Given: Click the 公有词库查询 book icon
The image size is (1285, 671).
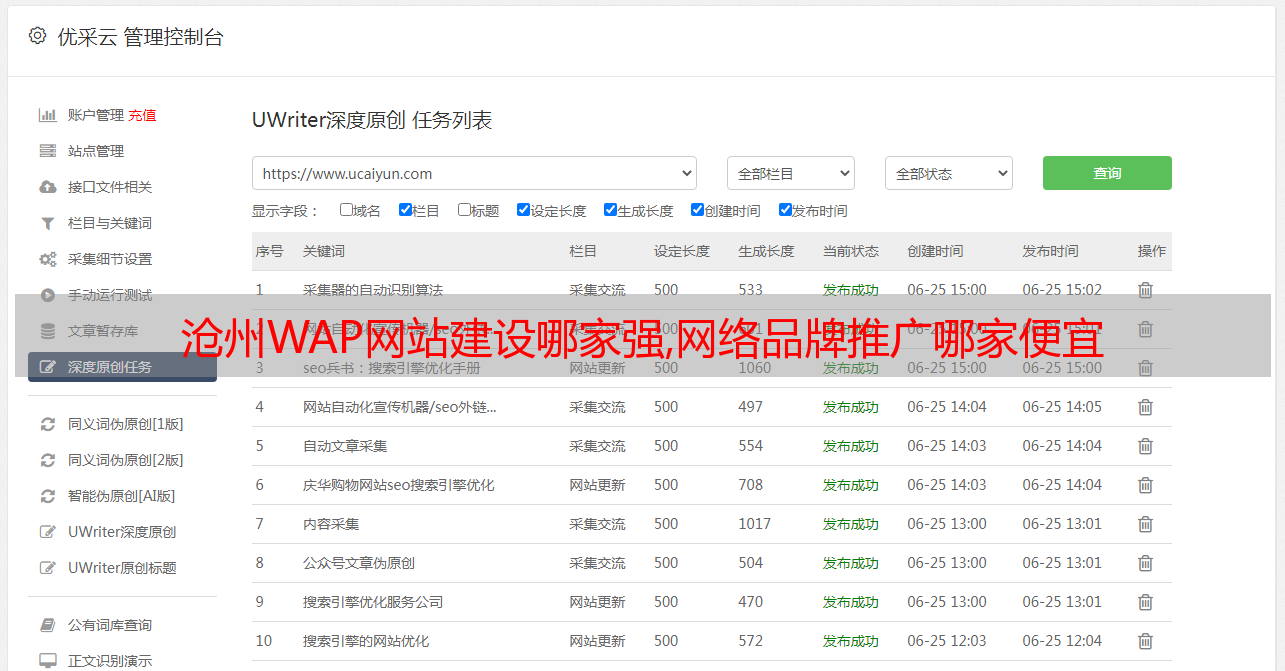Looking at the screenshot, I should tap(47, 625).
